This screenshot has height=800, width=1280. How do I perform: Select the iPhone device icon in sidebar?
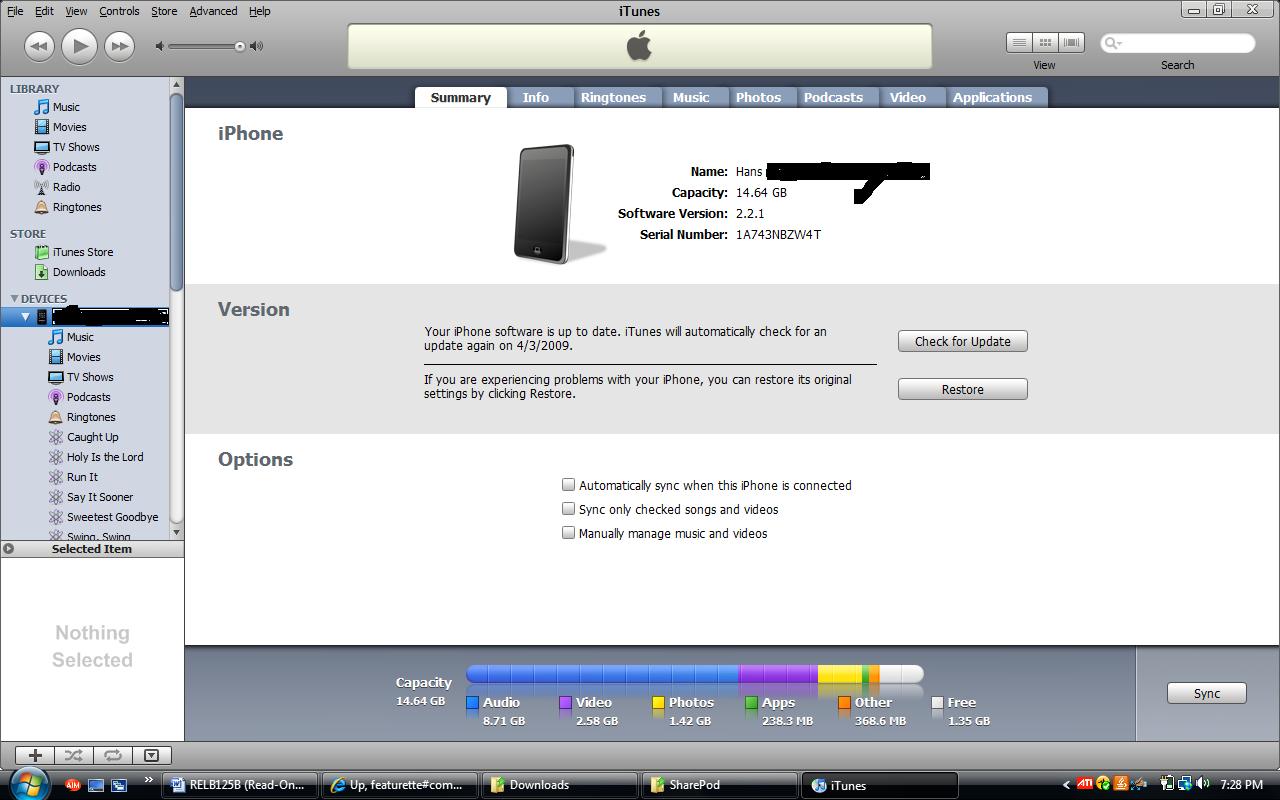[42, 317]
